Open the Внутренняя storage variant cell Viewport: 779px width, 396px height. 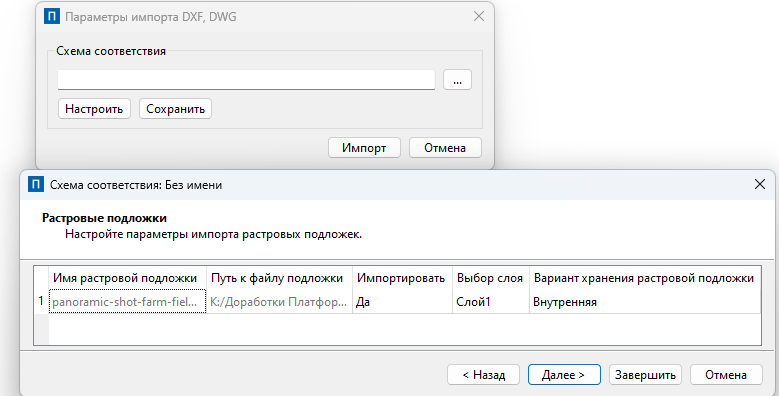645,302
